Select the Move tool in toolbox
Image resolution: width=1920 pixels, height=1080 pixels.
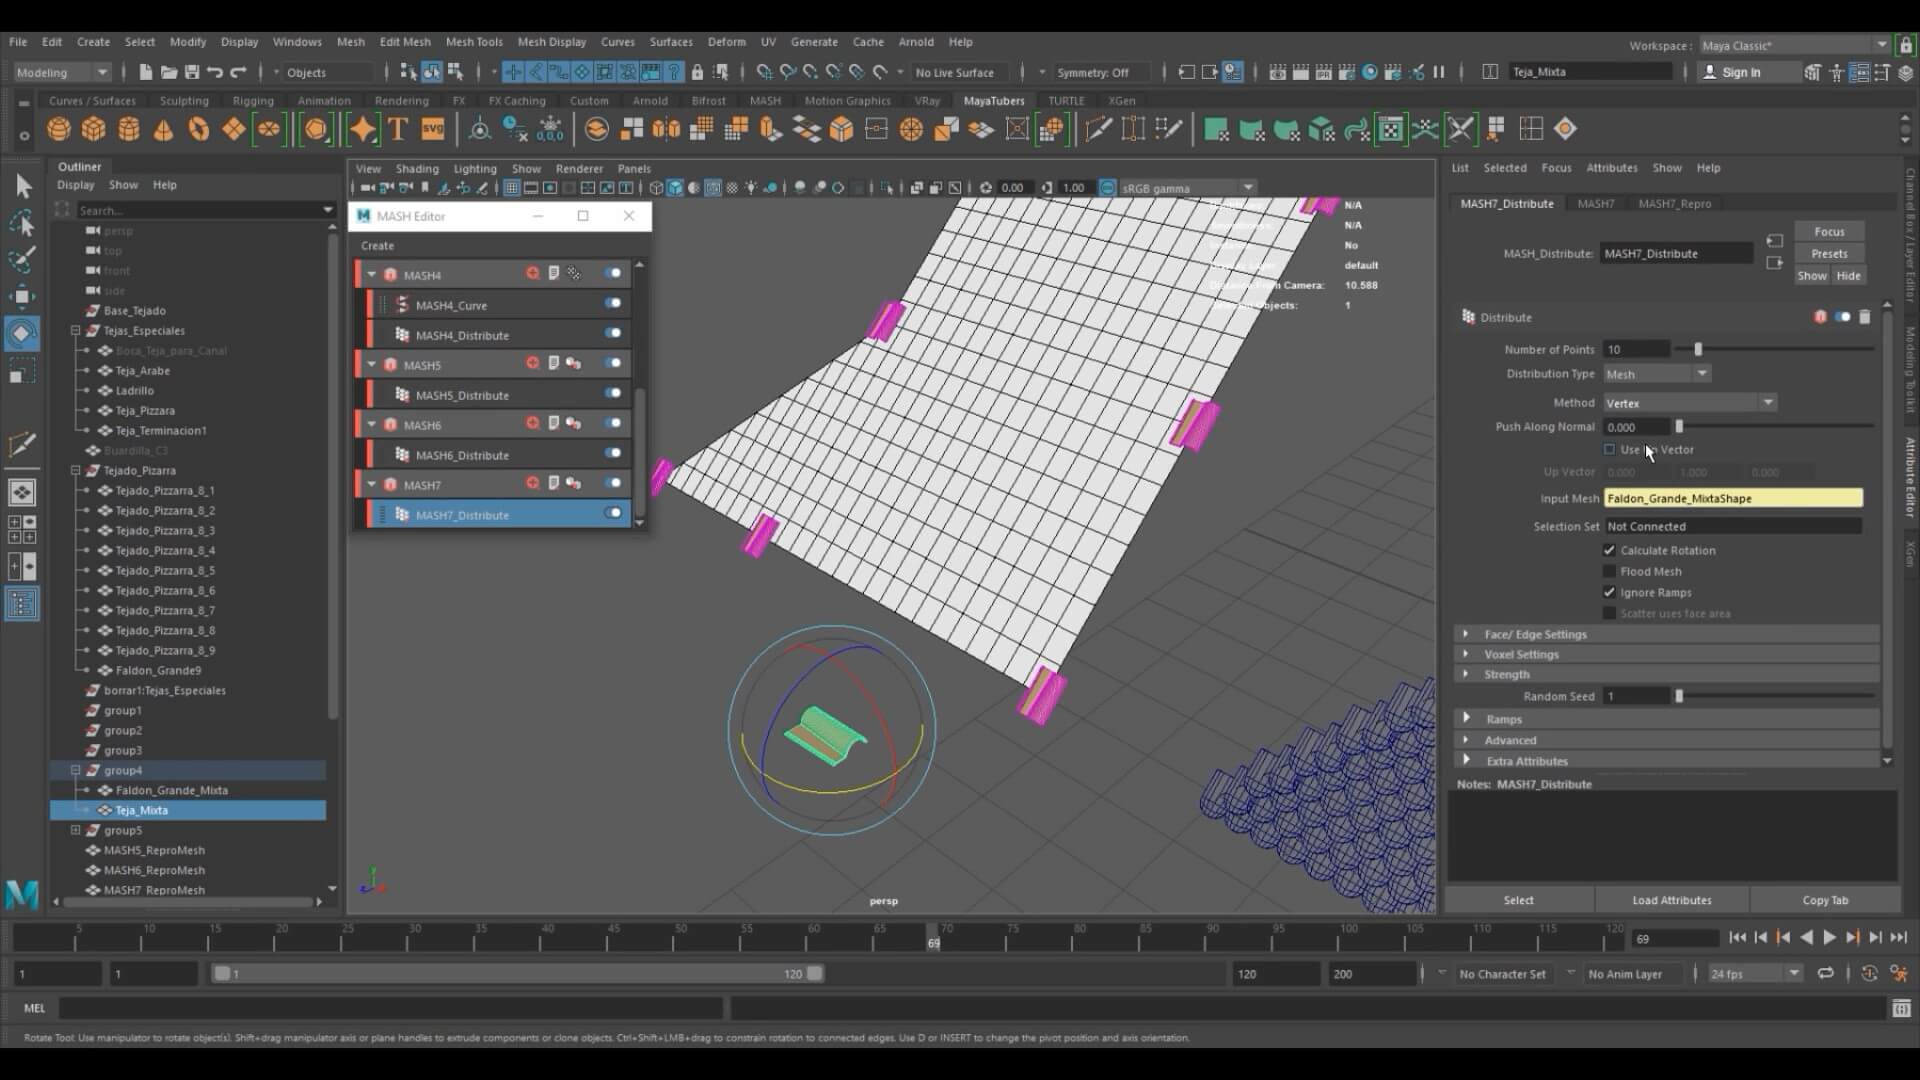[x=22, y=296]
